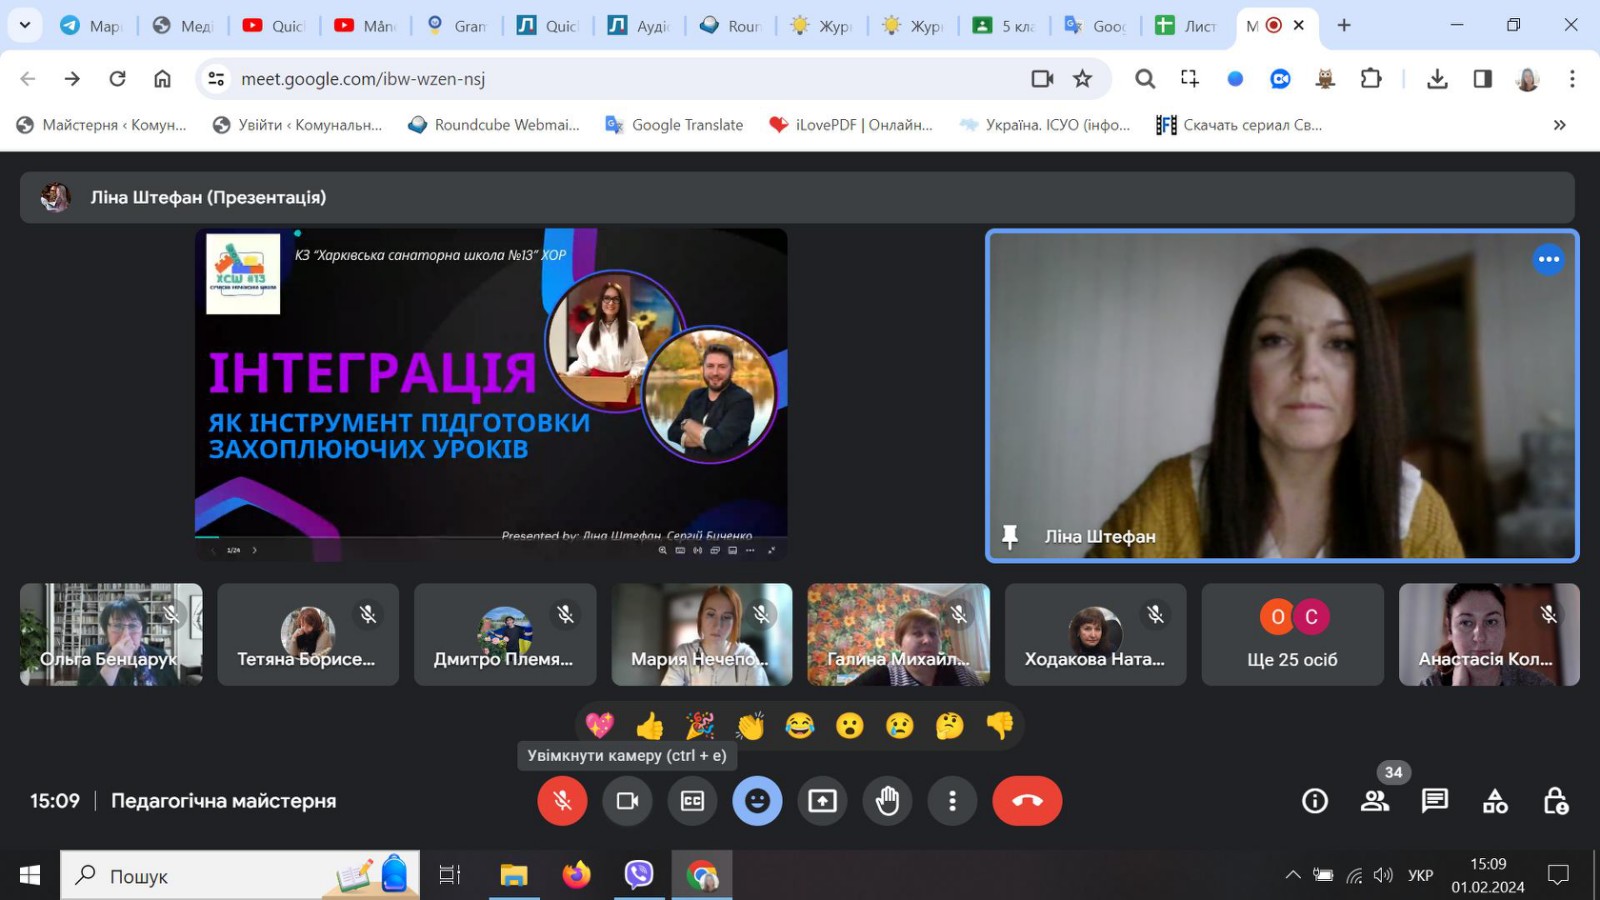Expand the hidden bookmarks chevron
1600x900 pixels.
[1559, 125]
